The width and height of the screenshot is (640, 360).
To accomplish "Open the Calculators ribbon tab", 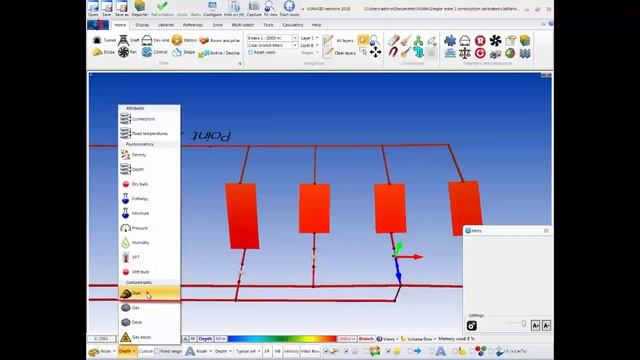I will (x=293, y=25).
